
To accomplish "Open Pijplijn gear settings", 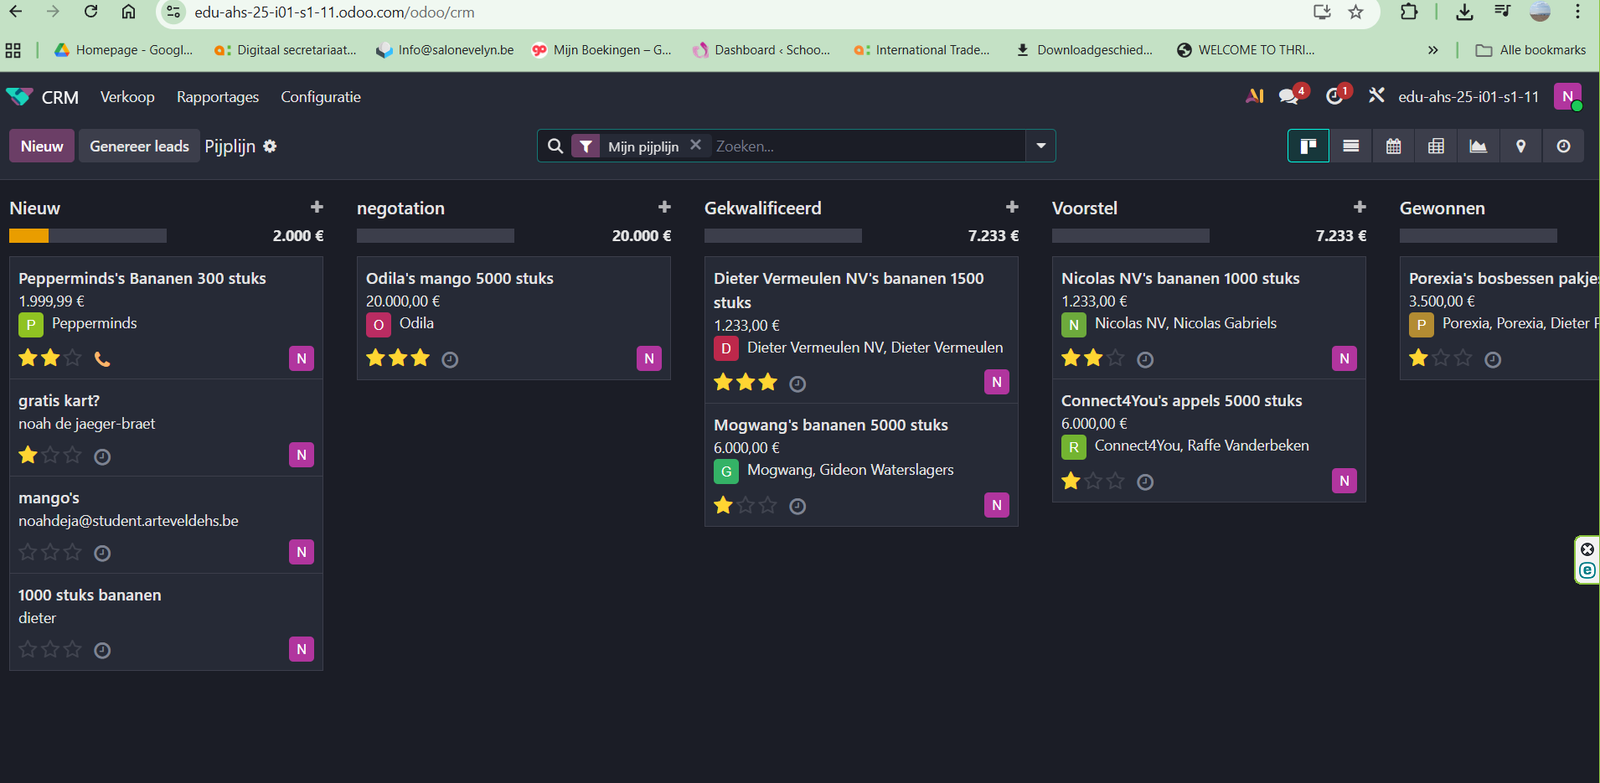I will (270, 146).
